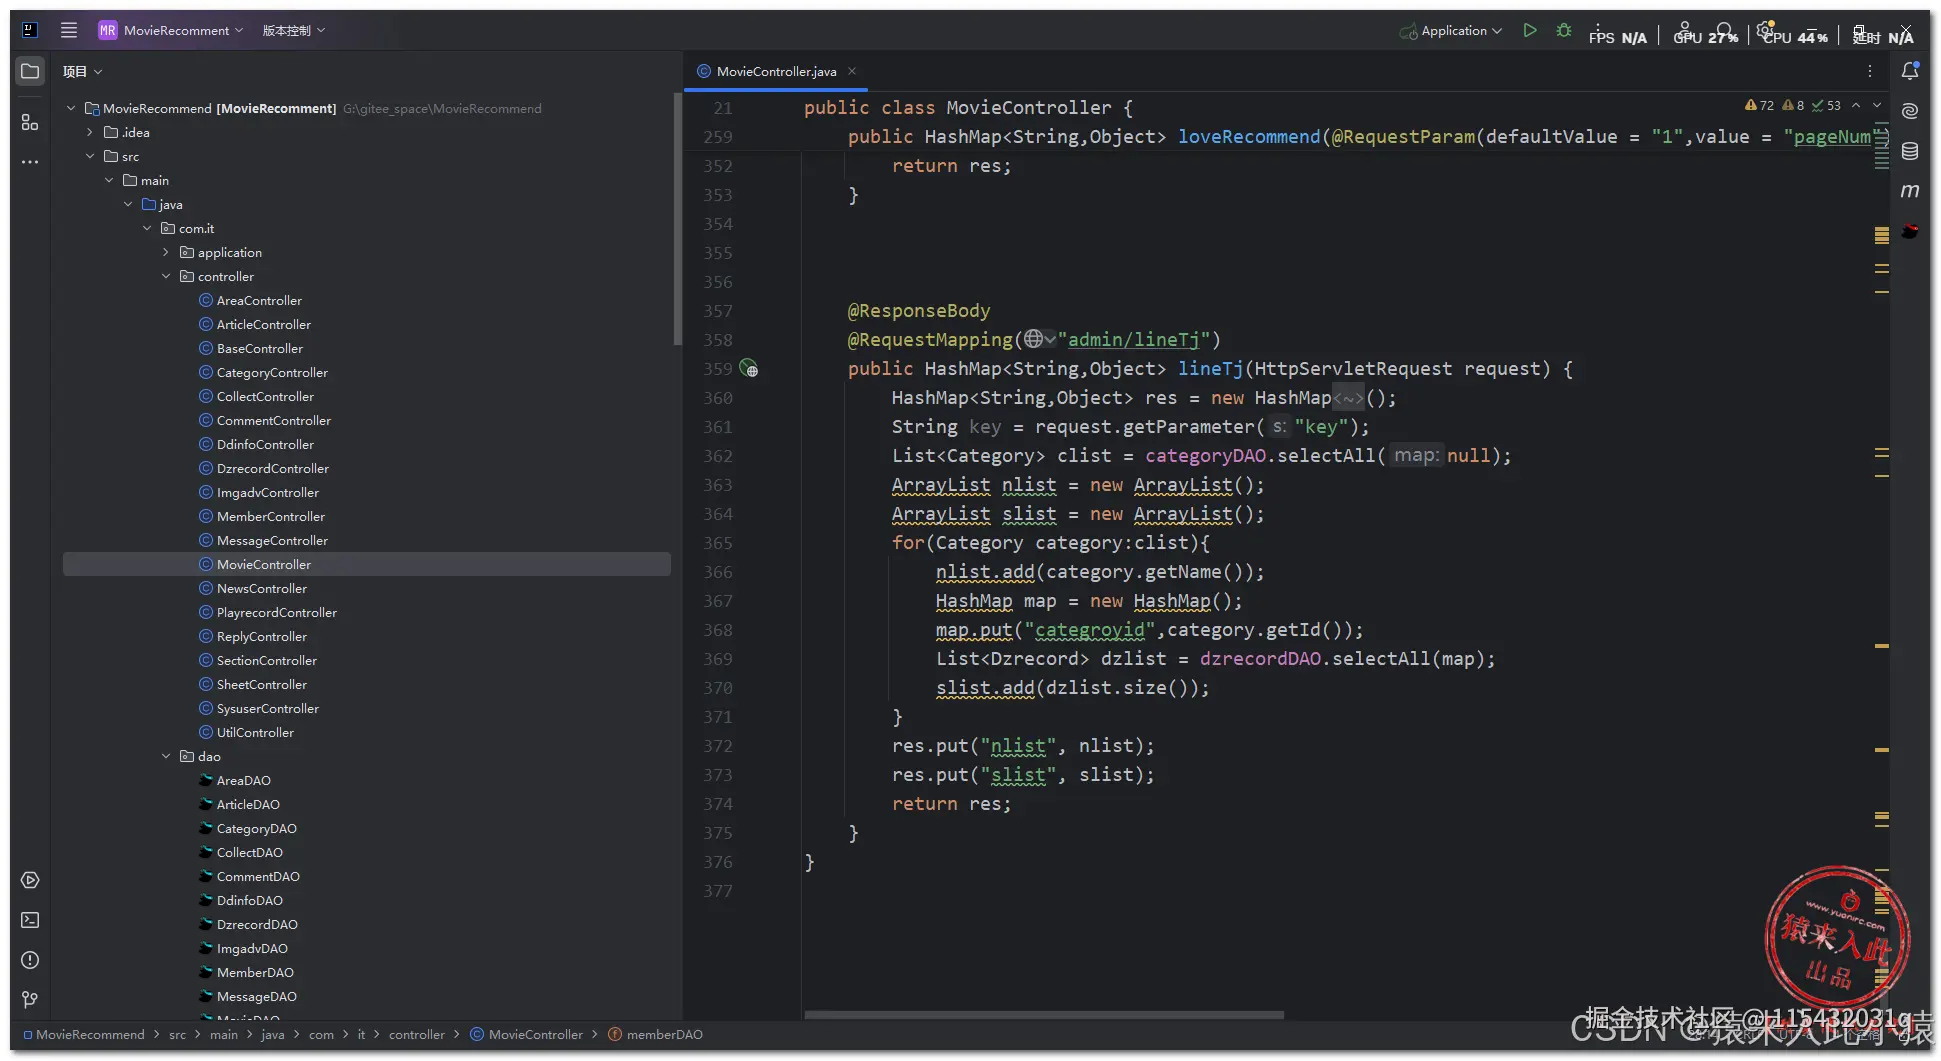Viewport: 1941px width, 1061px height.
Task: Expand the .idea folder
Action: pos(90,132)
